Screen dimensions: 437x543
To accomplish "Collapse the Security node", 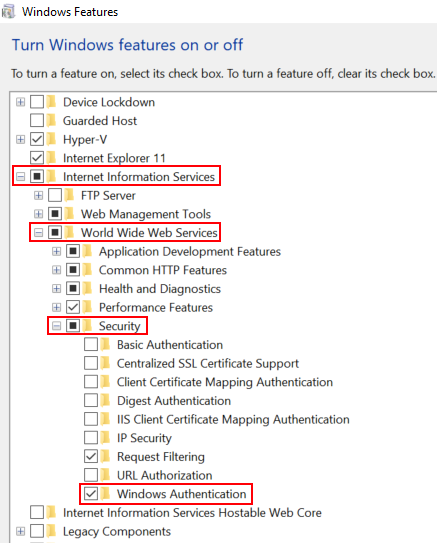I will coord(56,326).
